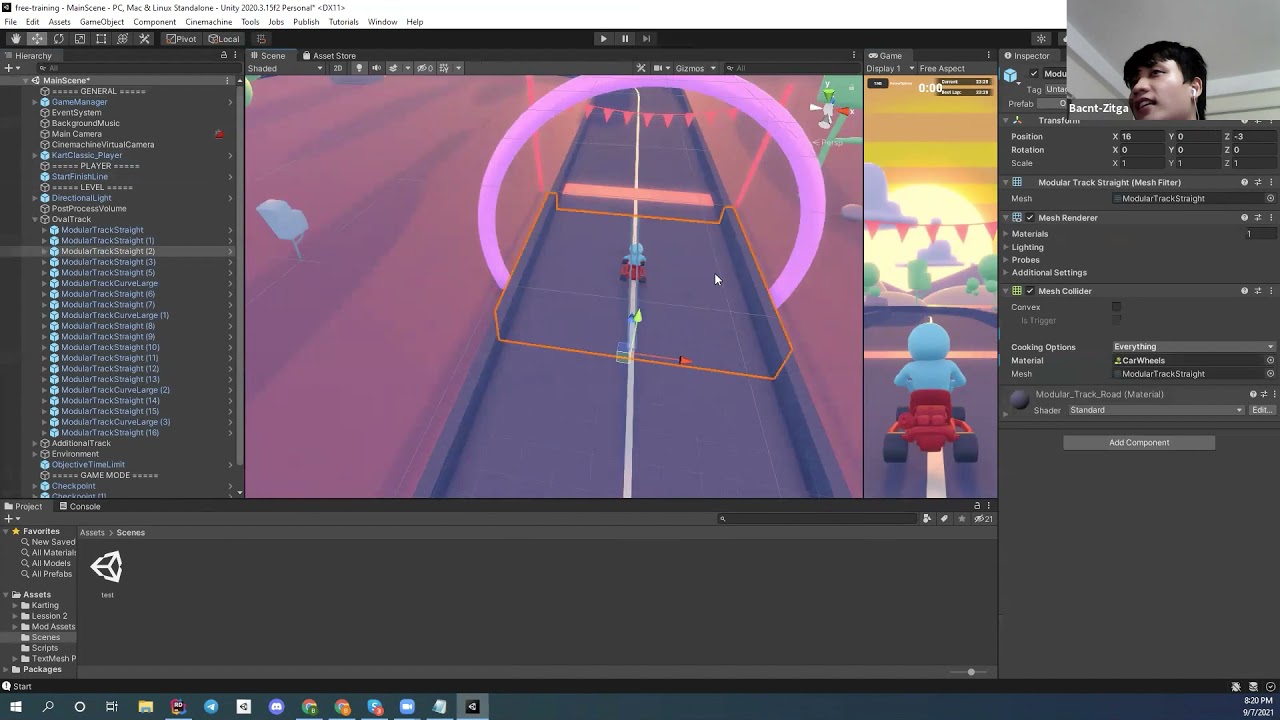Screen dimensions: 1280x720
Task: Open the Shaded draw mode dropdown
Action: click(285, 68)
